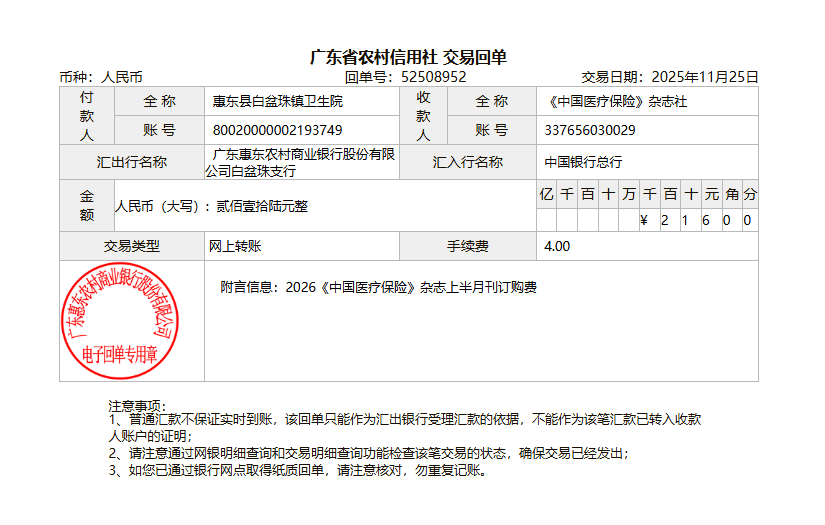This screenshot has height=525, width=825.
Task: Click the transaction date 2025年11月25日
Action: [705, 77]
